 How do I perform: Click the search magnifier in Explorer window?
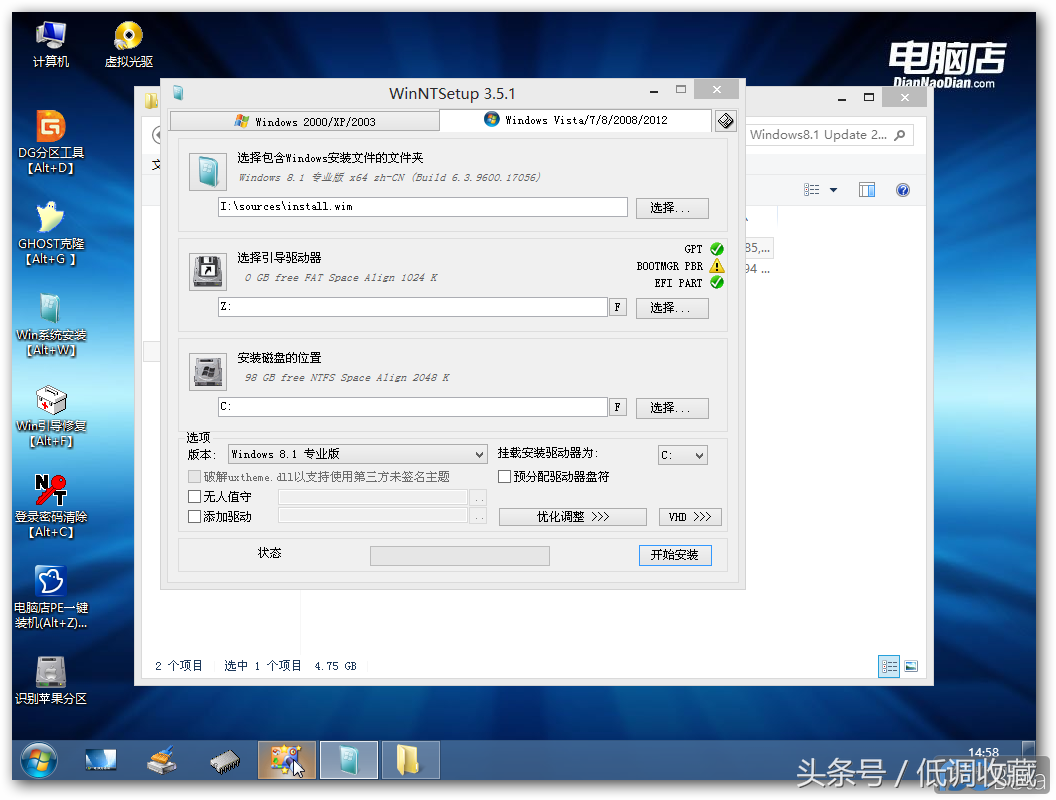(x=900, y=135)
